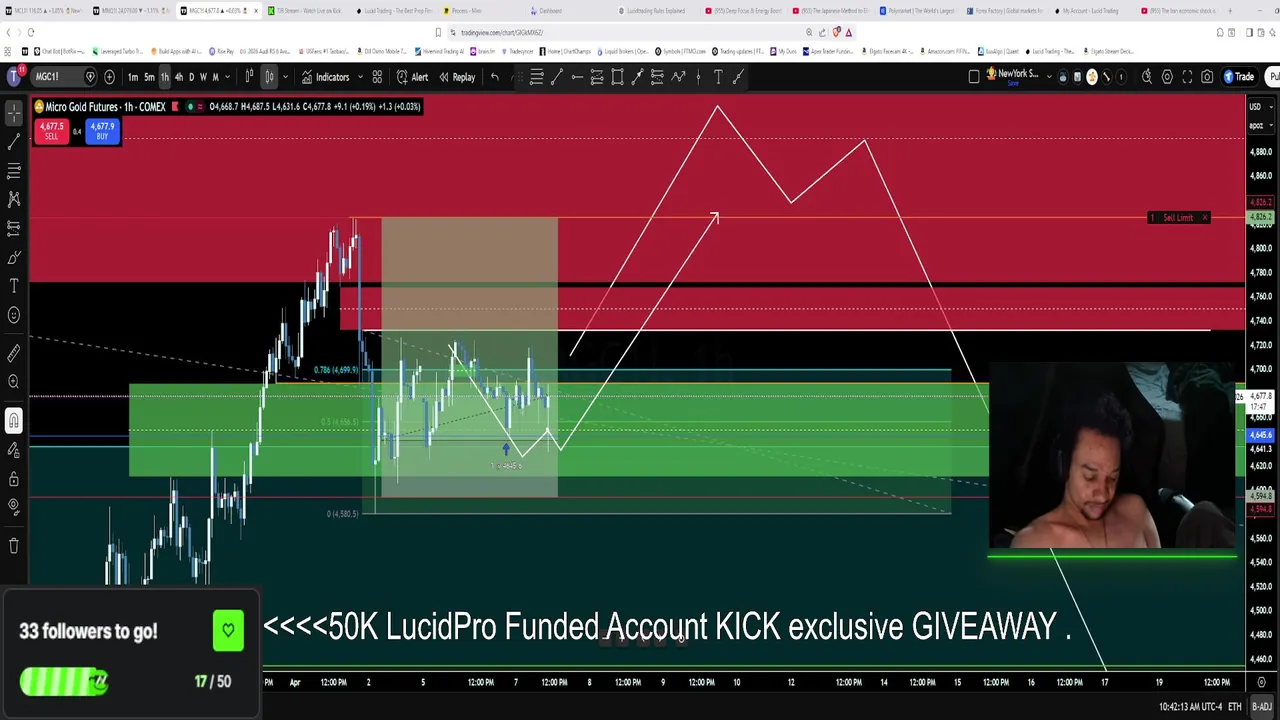Click the compare or add symbol plus icon
Image resolution: width=1280 pixels, height=720 pixels.
tap(109, 77)
